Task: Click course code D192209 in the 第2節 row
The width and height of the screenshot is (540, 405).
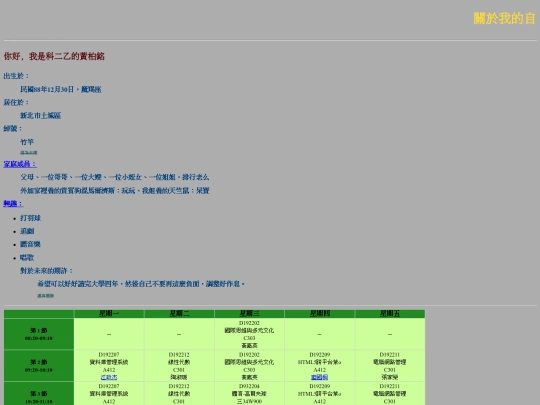Action: pos(320,354)
